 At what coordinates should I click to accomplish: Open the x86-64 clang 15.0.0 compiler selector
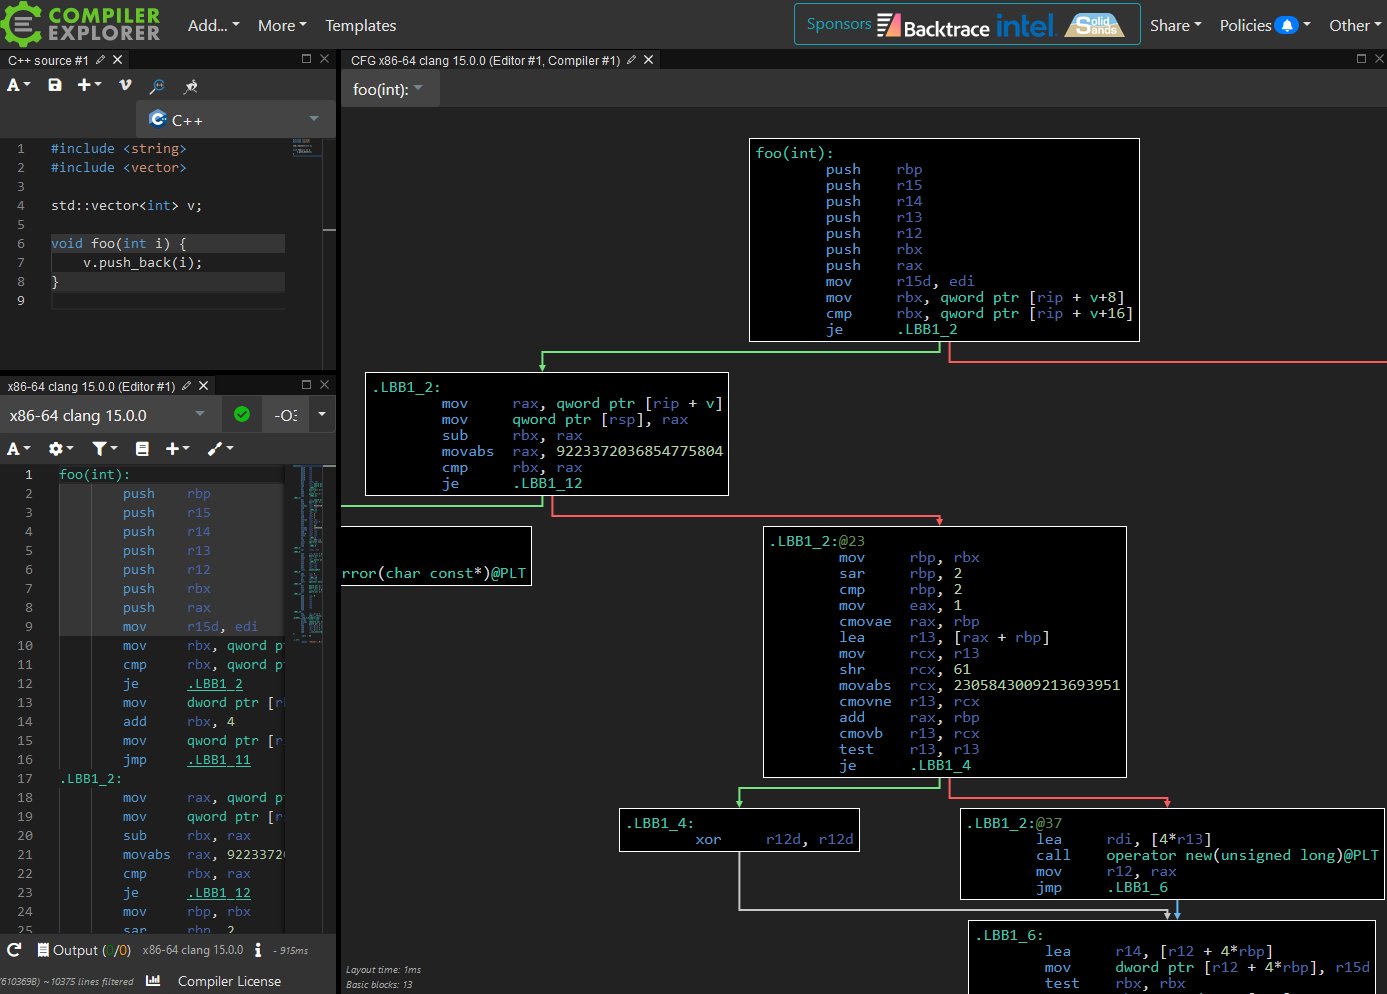107,415
